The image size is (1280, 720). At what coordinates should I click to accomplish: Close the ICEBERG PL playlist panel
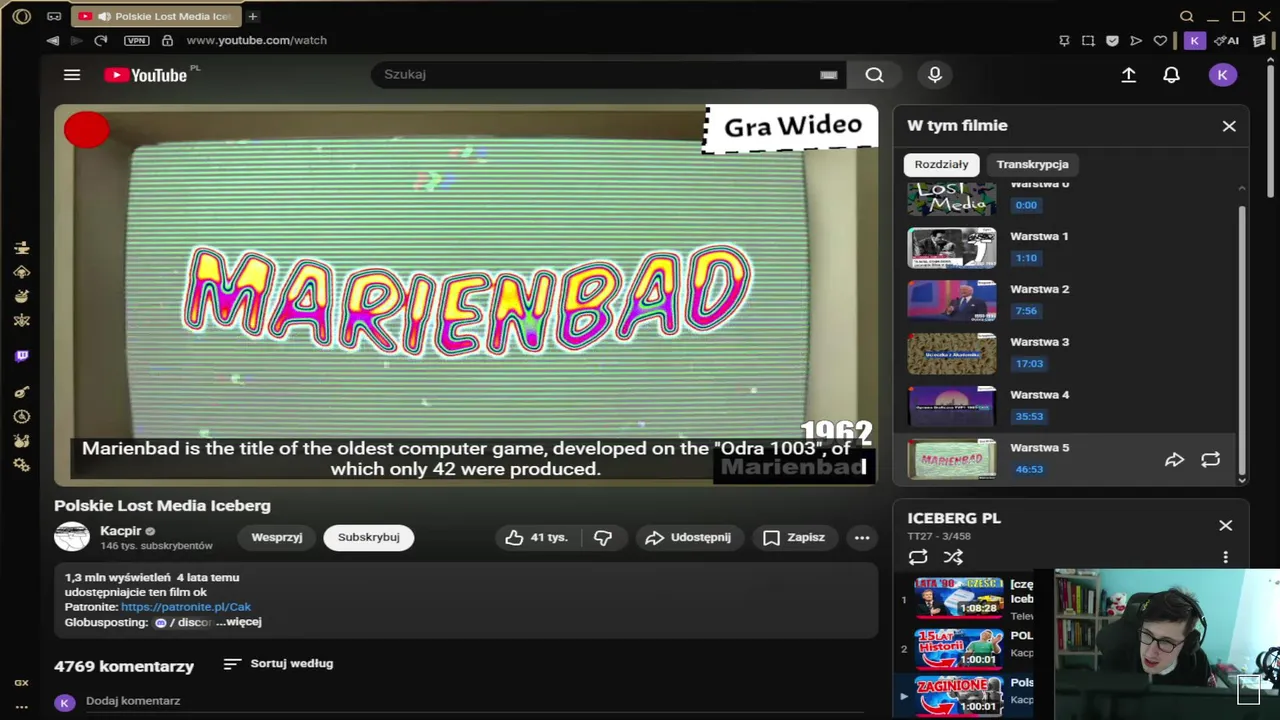point(1225,525)
